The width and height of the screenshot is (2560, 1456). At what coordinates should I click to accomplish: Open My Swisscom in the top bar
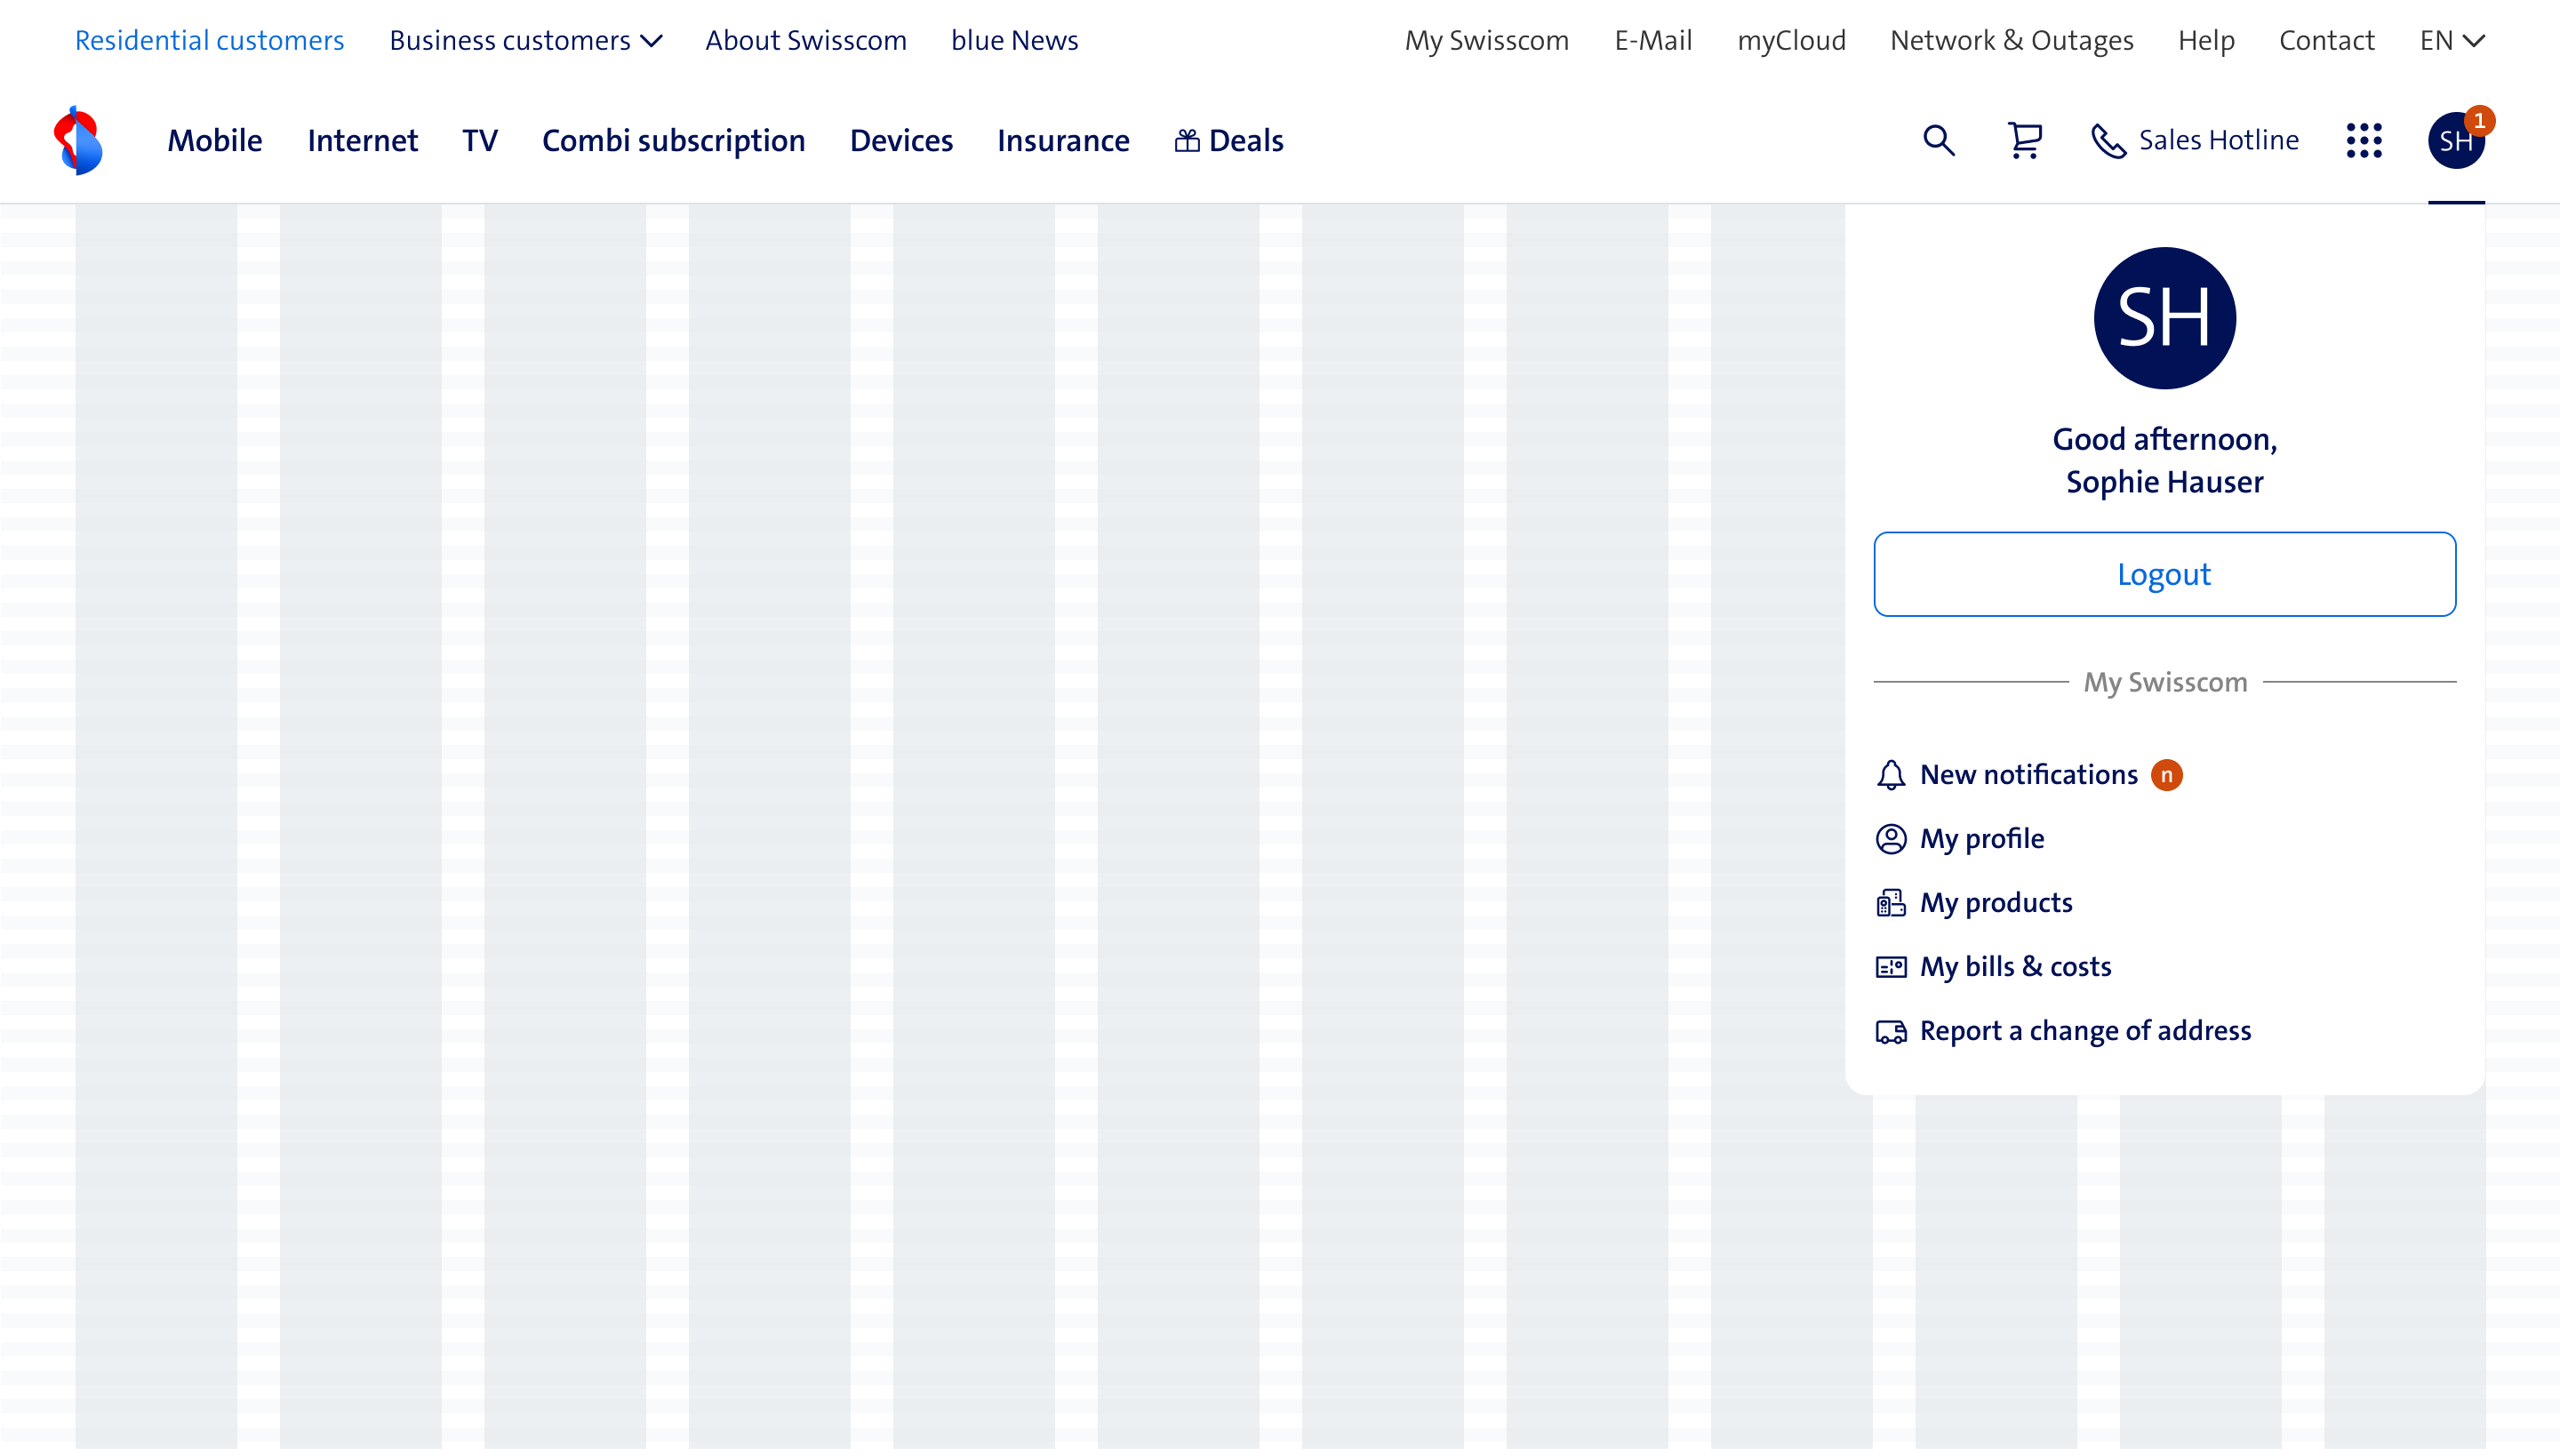click(1486, 40)
